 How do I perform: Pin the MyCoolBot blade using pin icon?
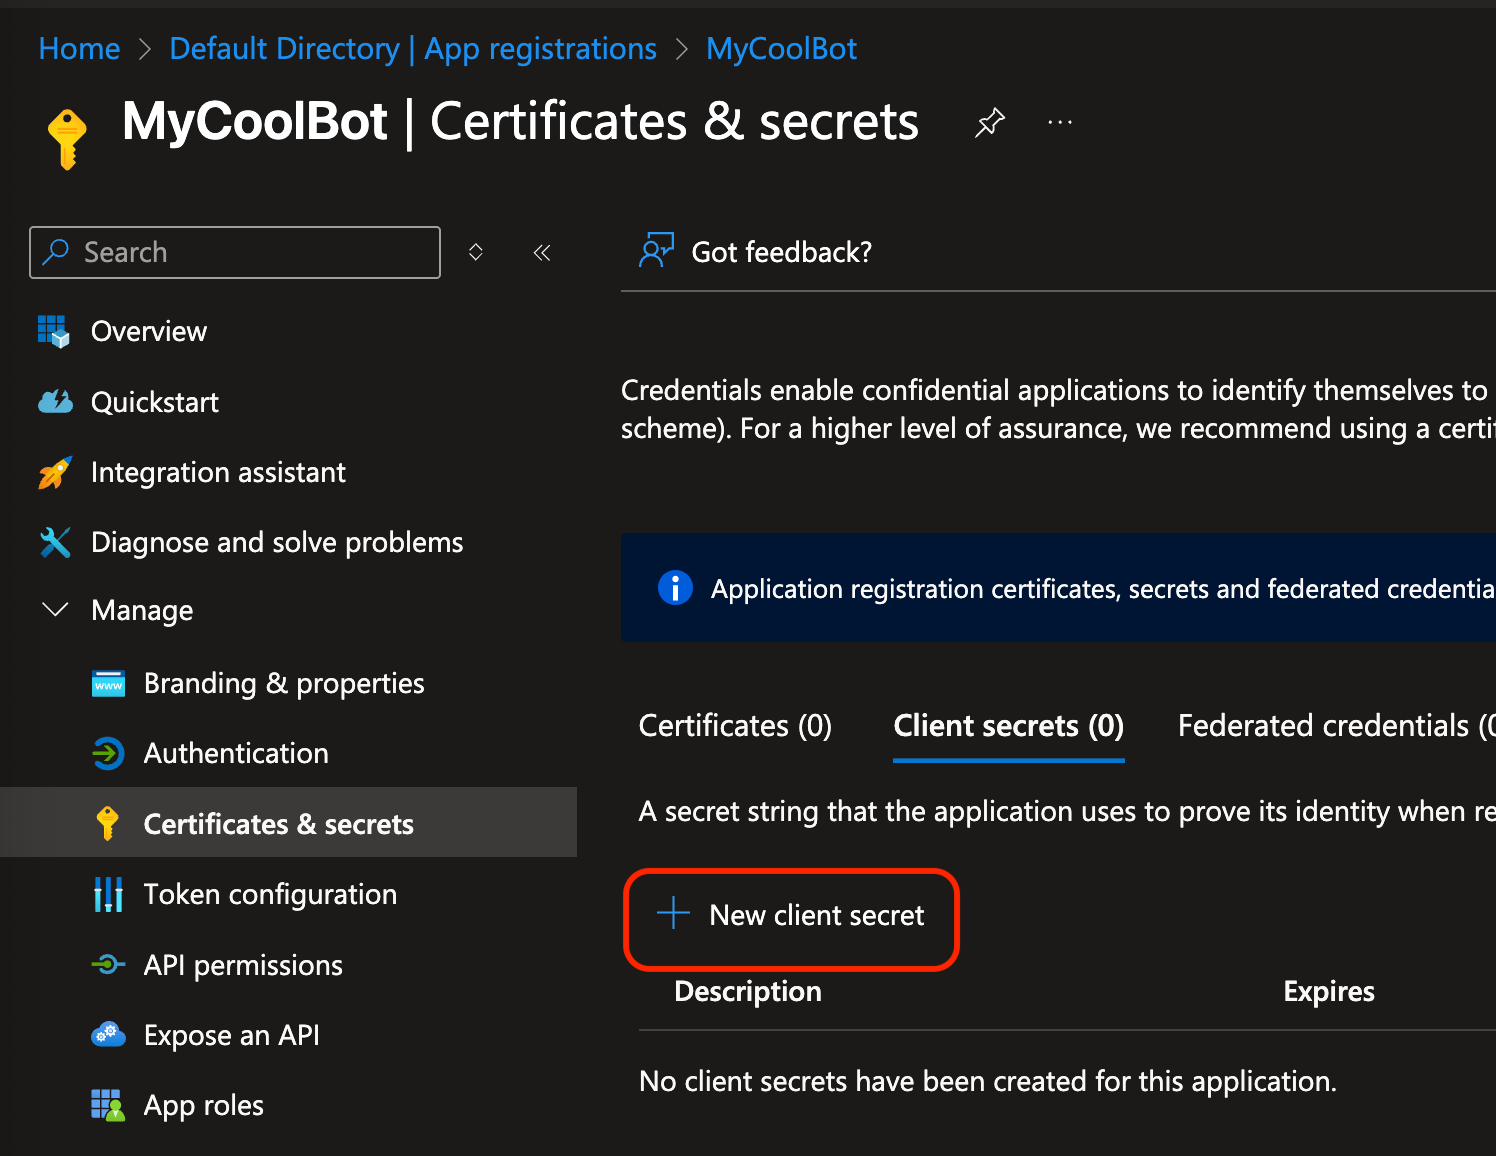click(x=989, y=123)
